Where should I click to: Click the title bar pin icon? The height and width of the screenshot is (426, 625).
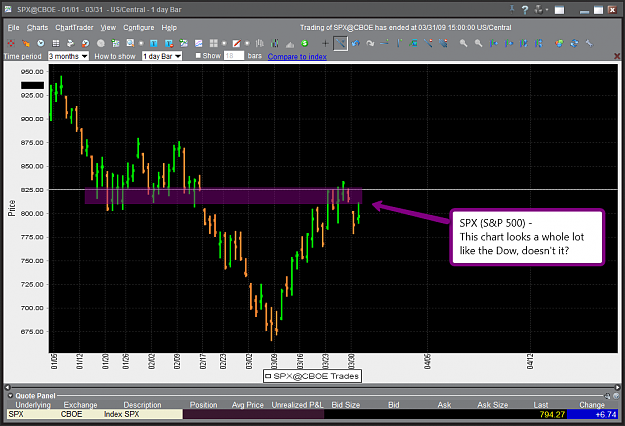512,10
